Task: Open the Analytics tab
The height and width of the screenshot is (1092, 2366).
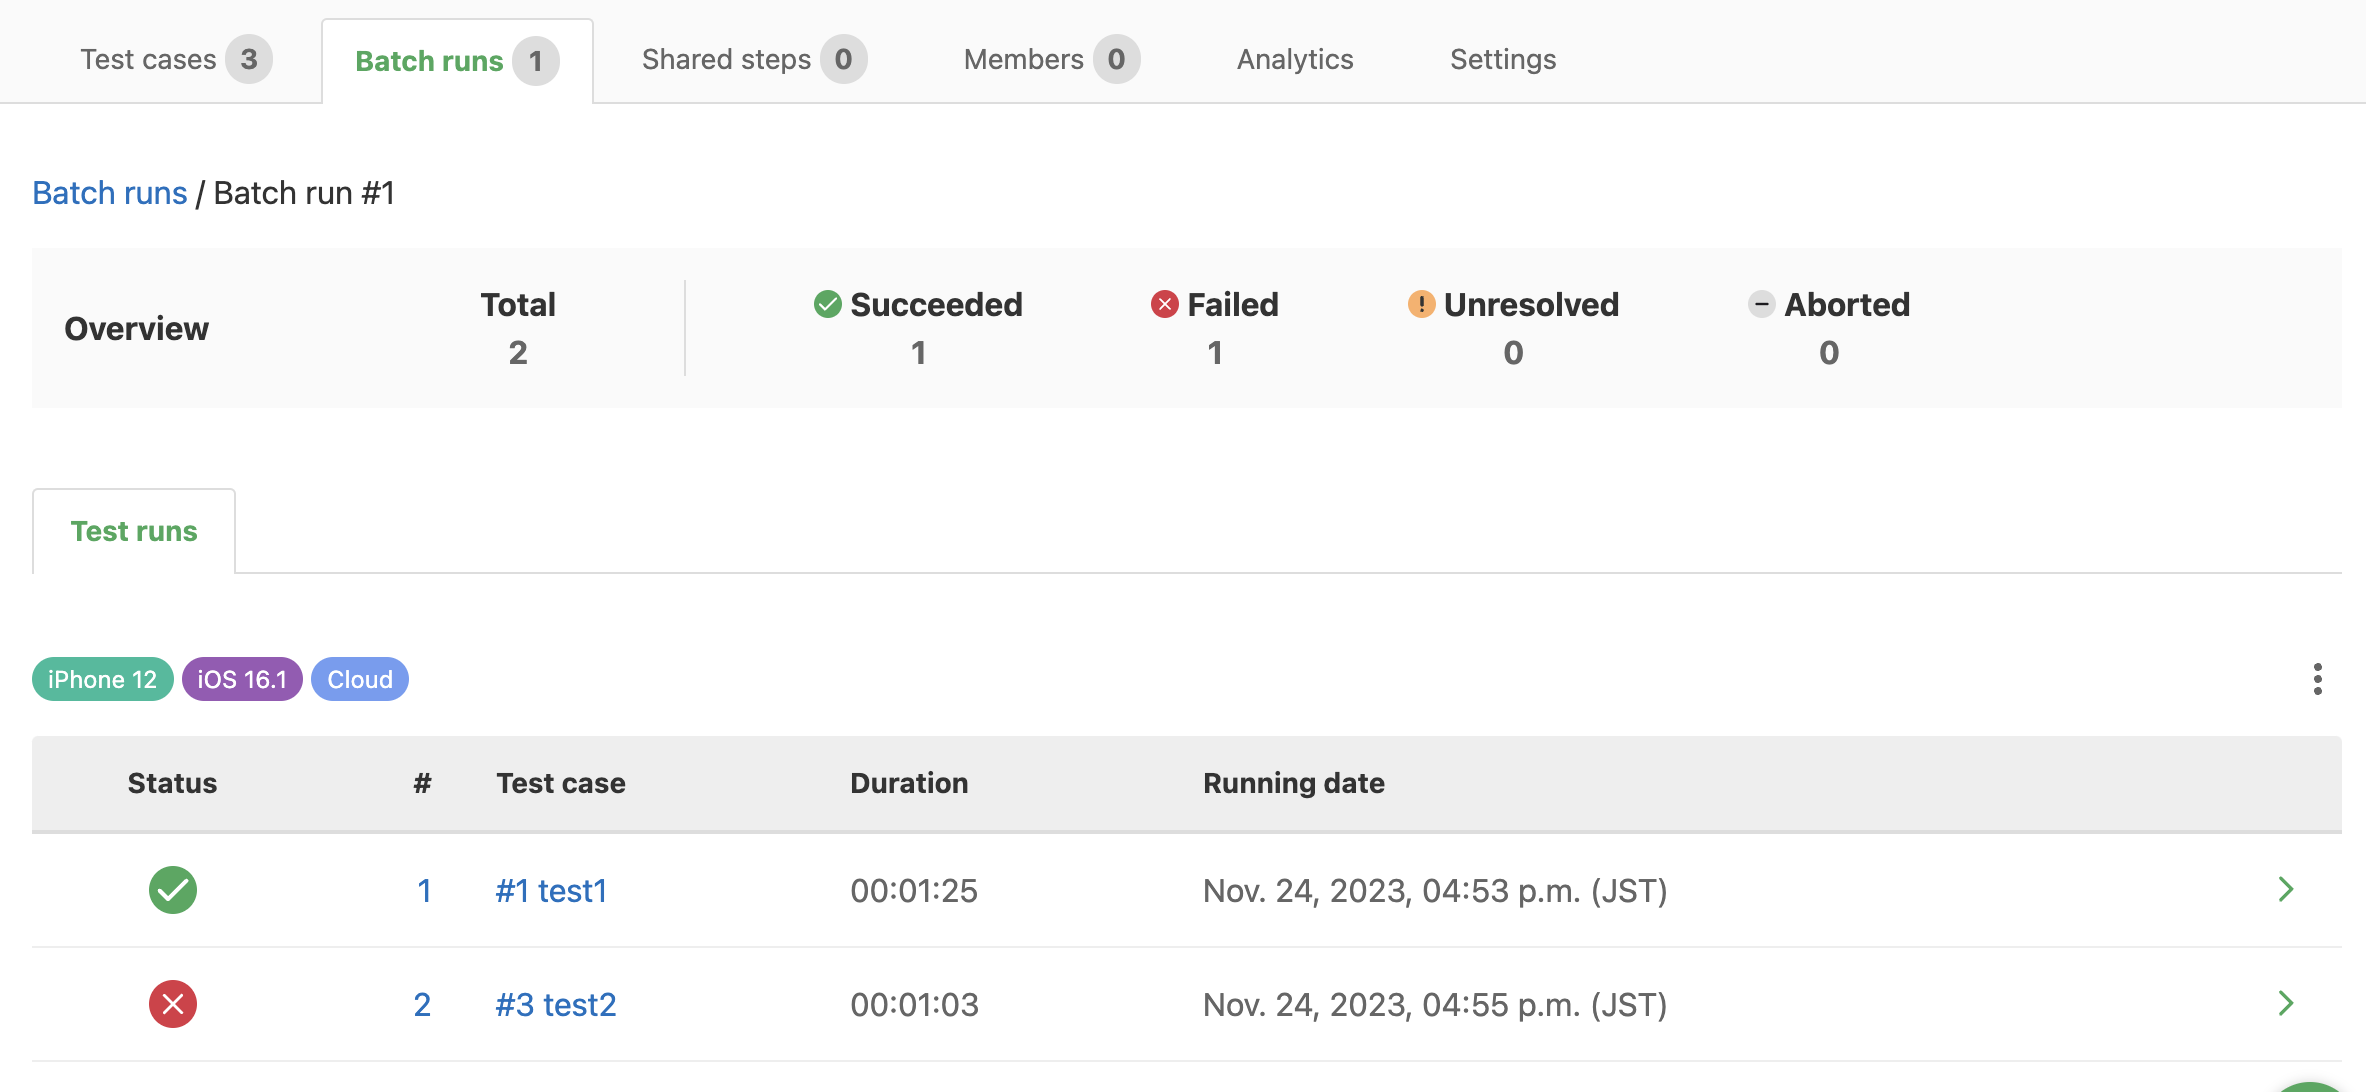Action: click(1295, 60)
